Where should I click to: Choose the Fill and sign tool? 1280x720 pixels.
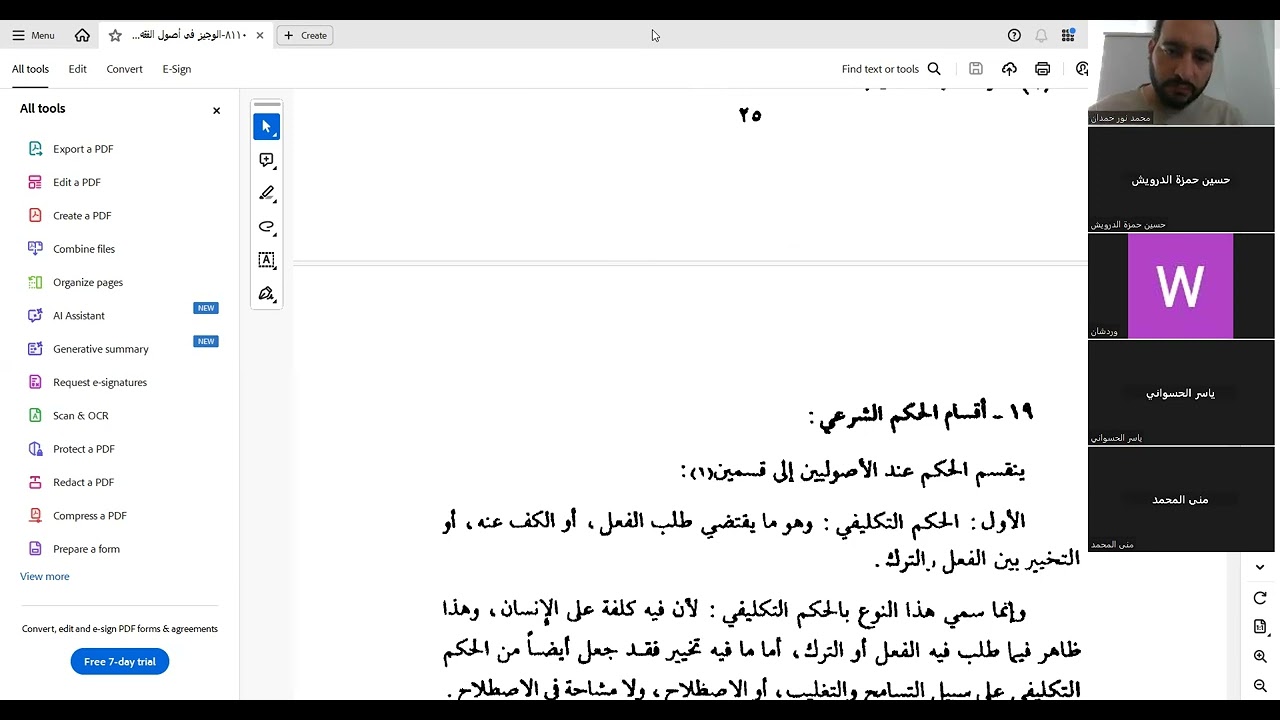(266, 293)
